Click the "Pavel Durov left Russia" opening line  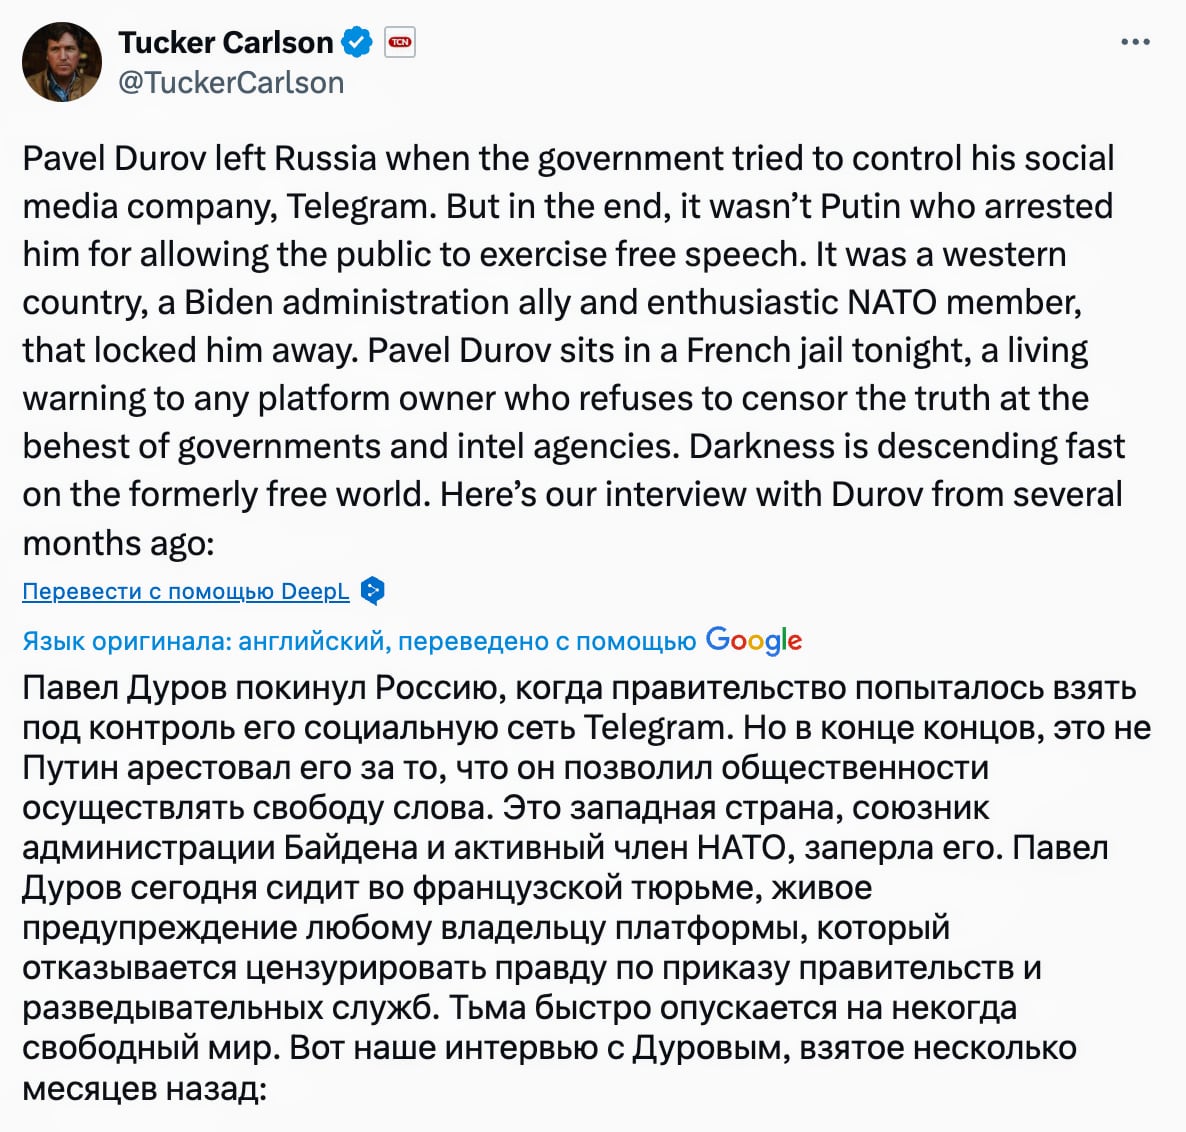[200, 158]
